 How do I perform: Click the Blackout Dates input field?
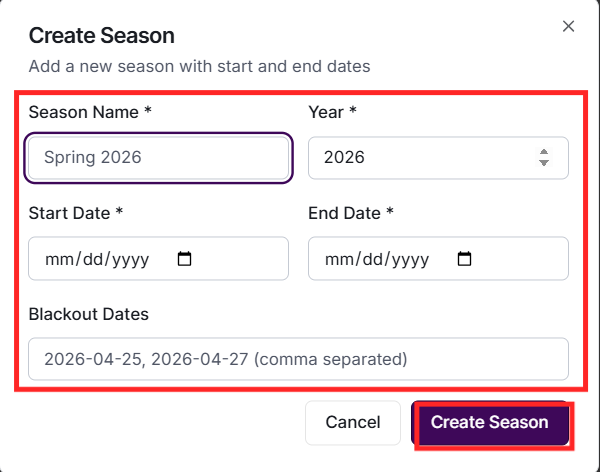298,359
